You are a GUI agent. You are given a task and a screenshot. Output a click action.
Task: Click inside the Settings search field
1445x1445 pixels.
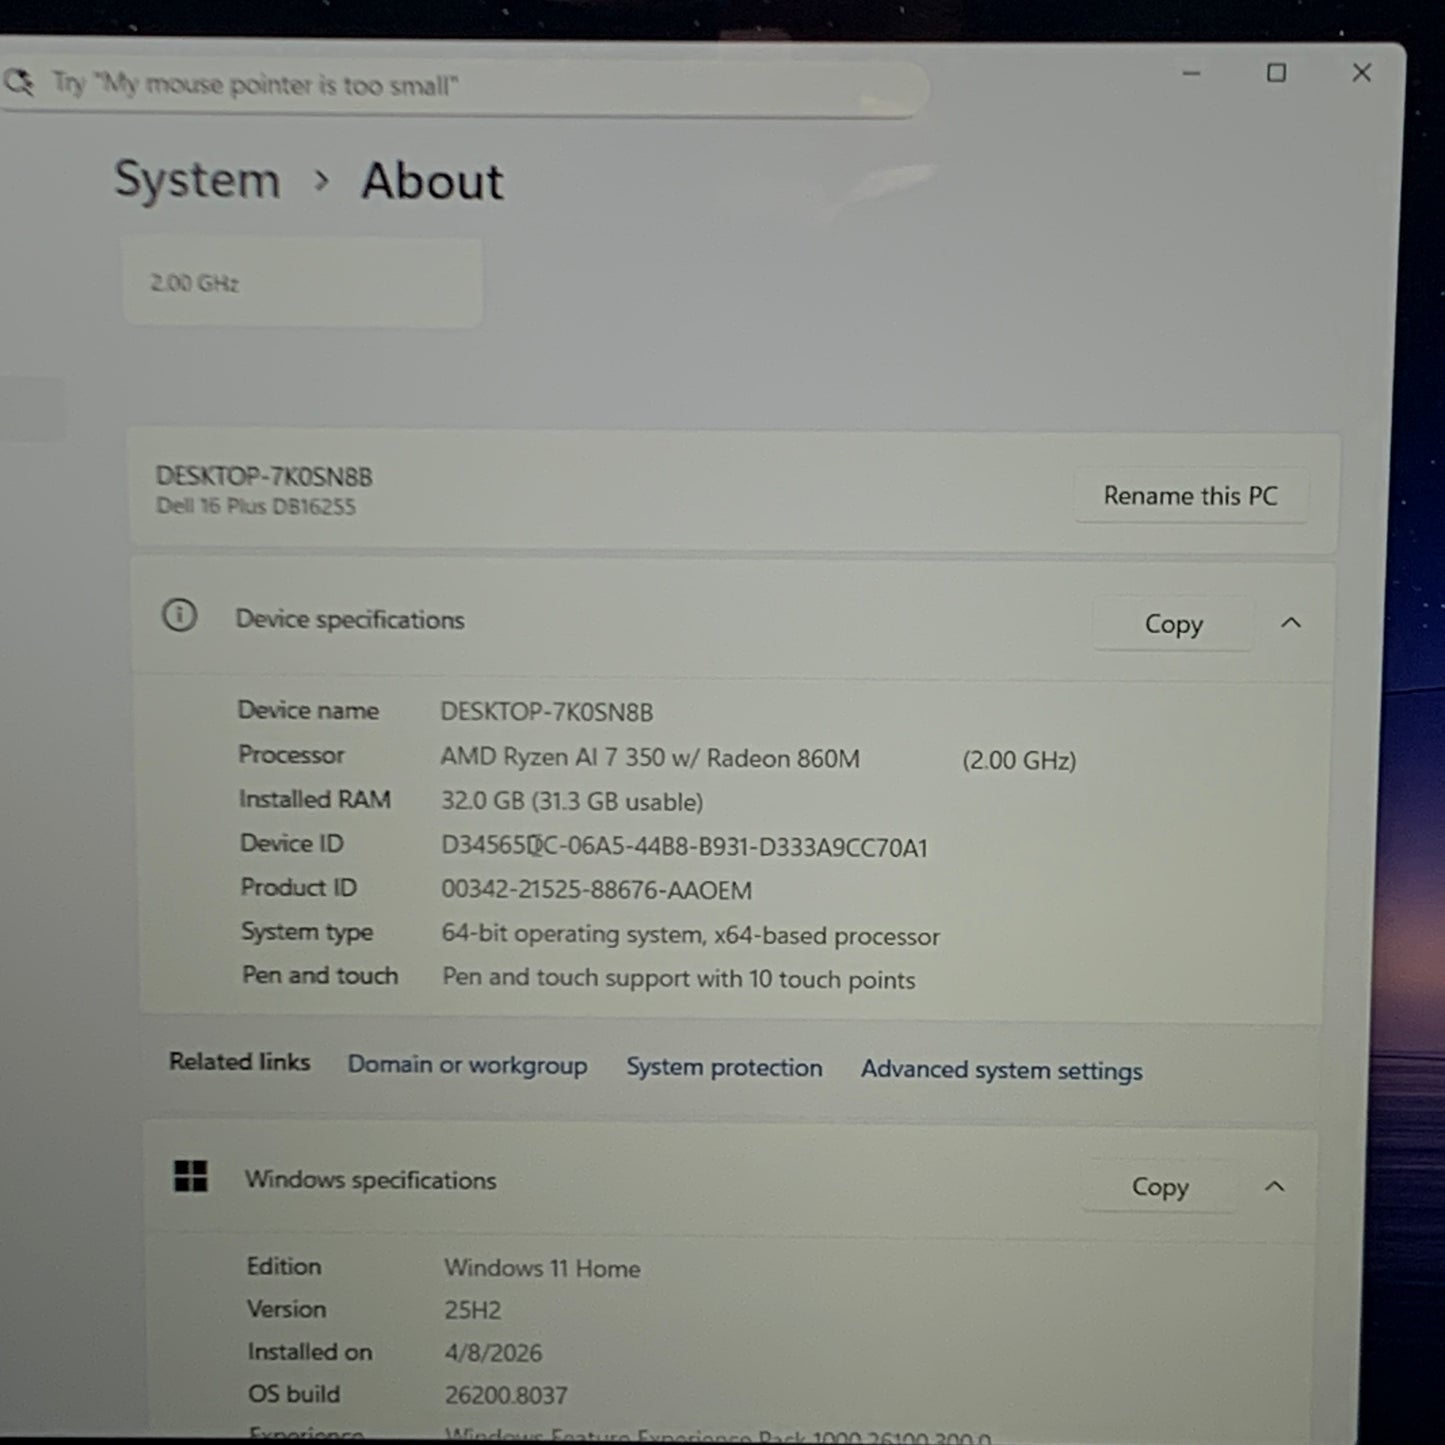pyautogui.click(x=500, y=86)
